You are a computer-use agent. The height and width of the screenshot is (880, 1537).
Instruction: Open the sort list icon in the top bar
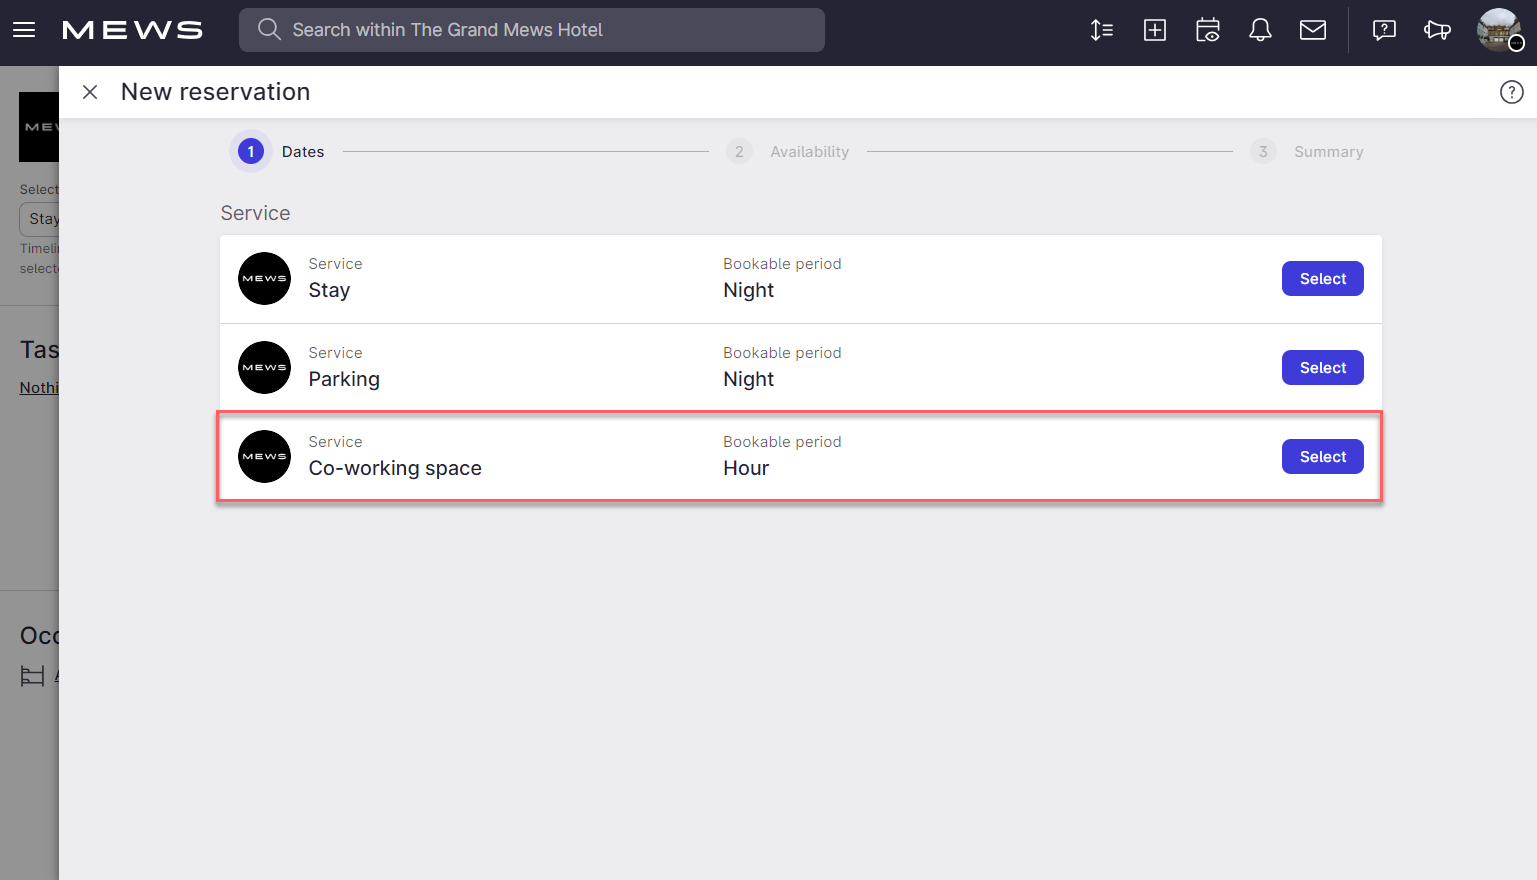coord(1102,30)
